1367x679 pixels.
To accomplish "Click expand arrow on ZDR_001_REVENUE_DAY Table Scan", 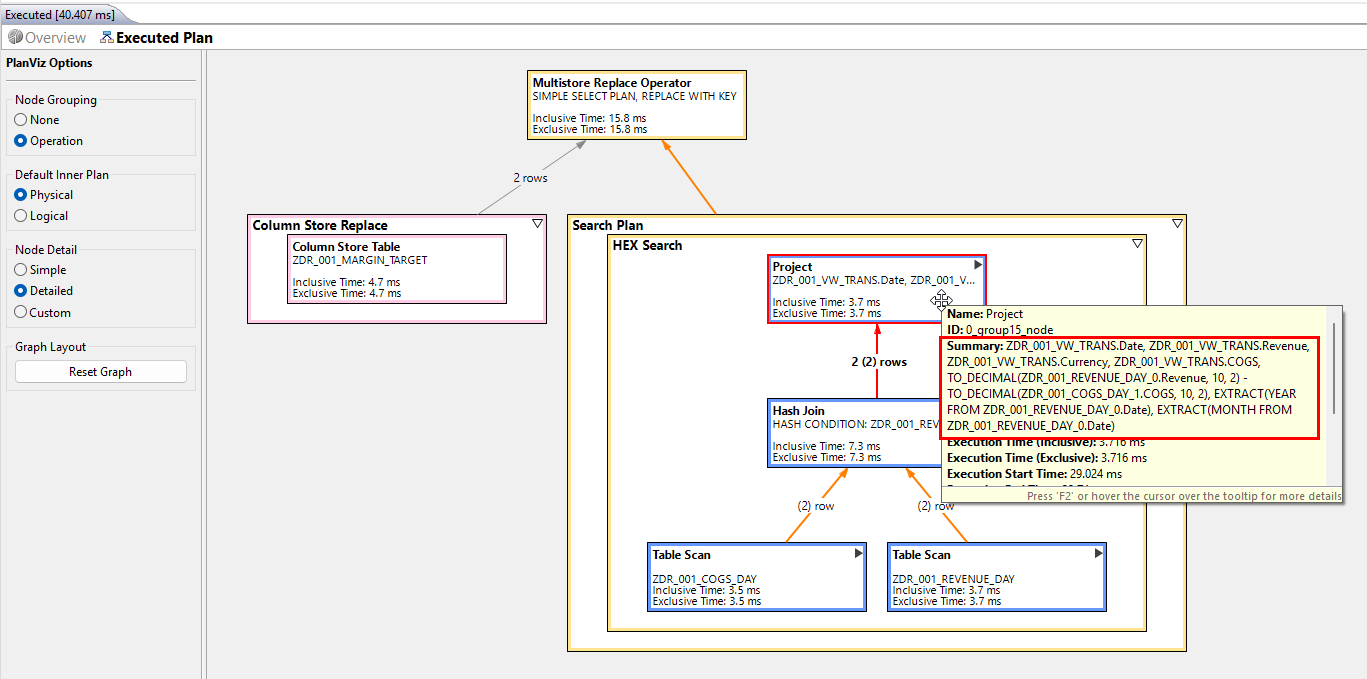I will (x=1098, y=552).
